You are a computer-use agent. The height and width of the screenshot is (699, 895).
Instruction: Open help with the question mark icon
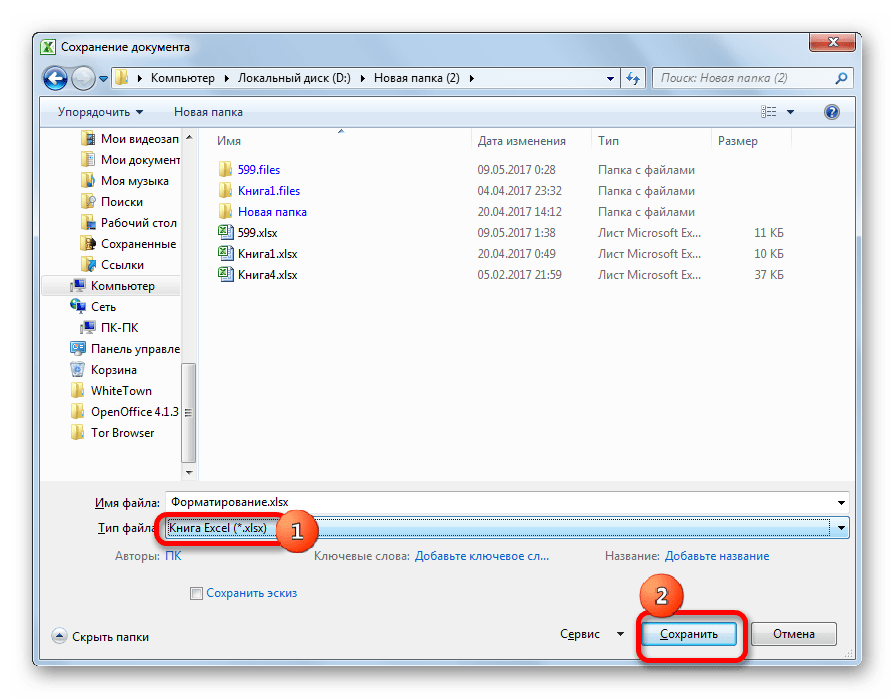tap(832, 112)
